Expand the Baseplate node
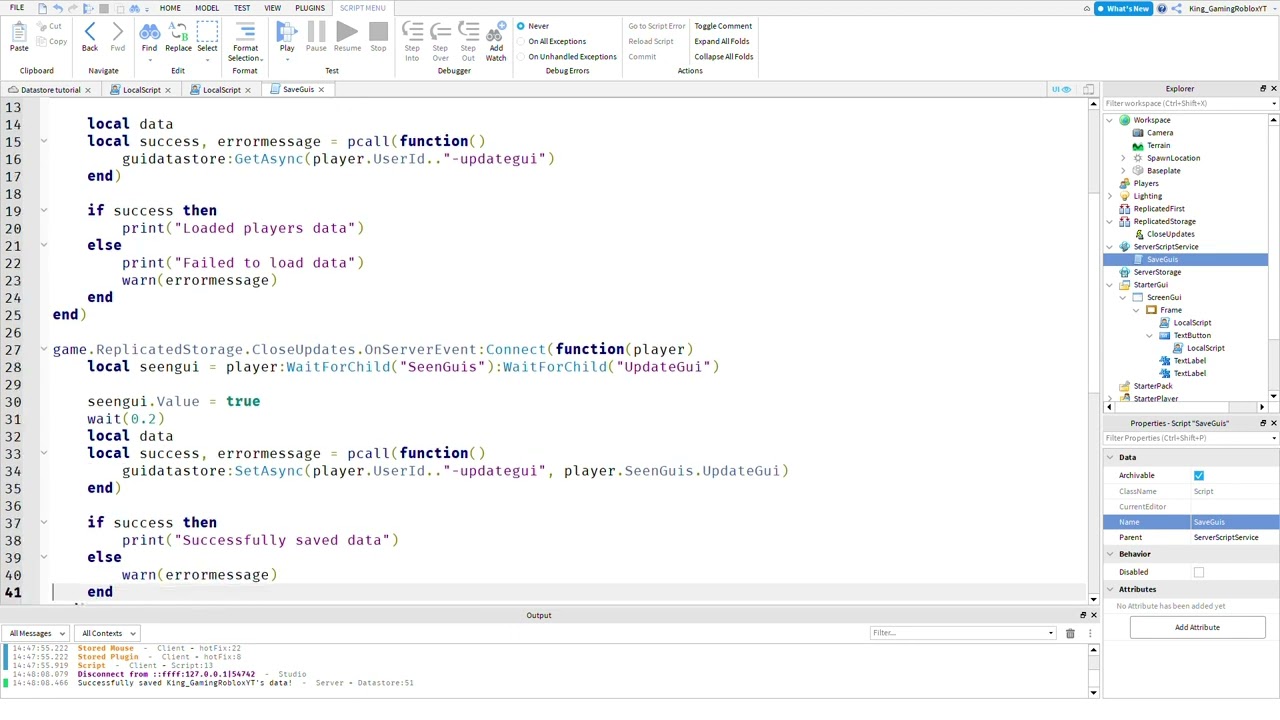This screenshot has width=1280, height=720. point(1123,171)
